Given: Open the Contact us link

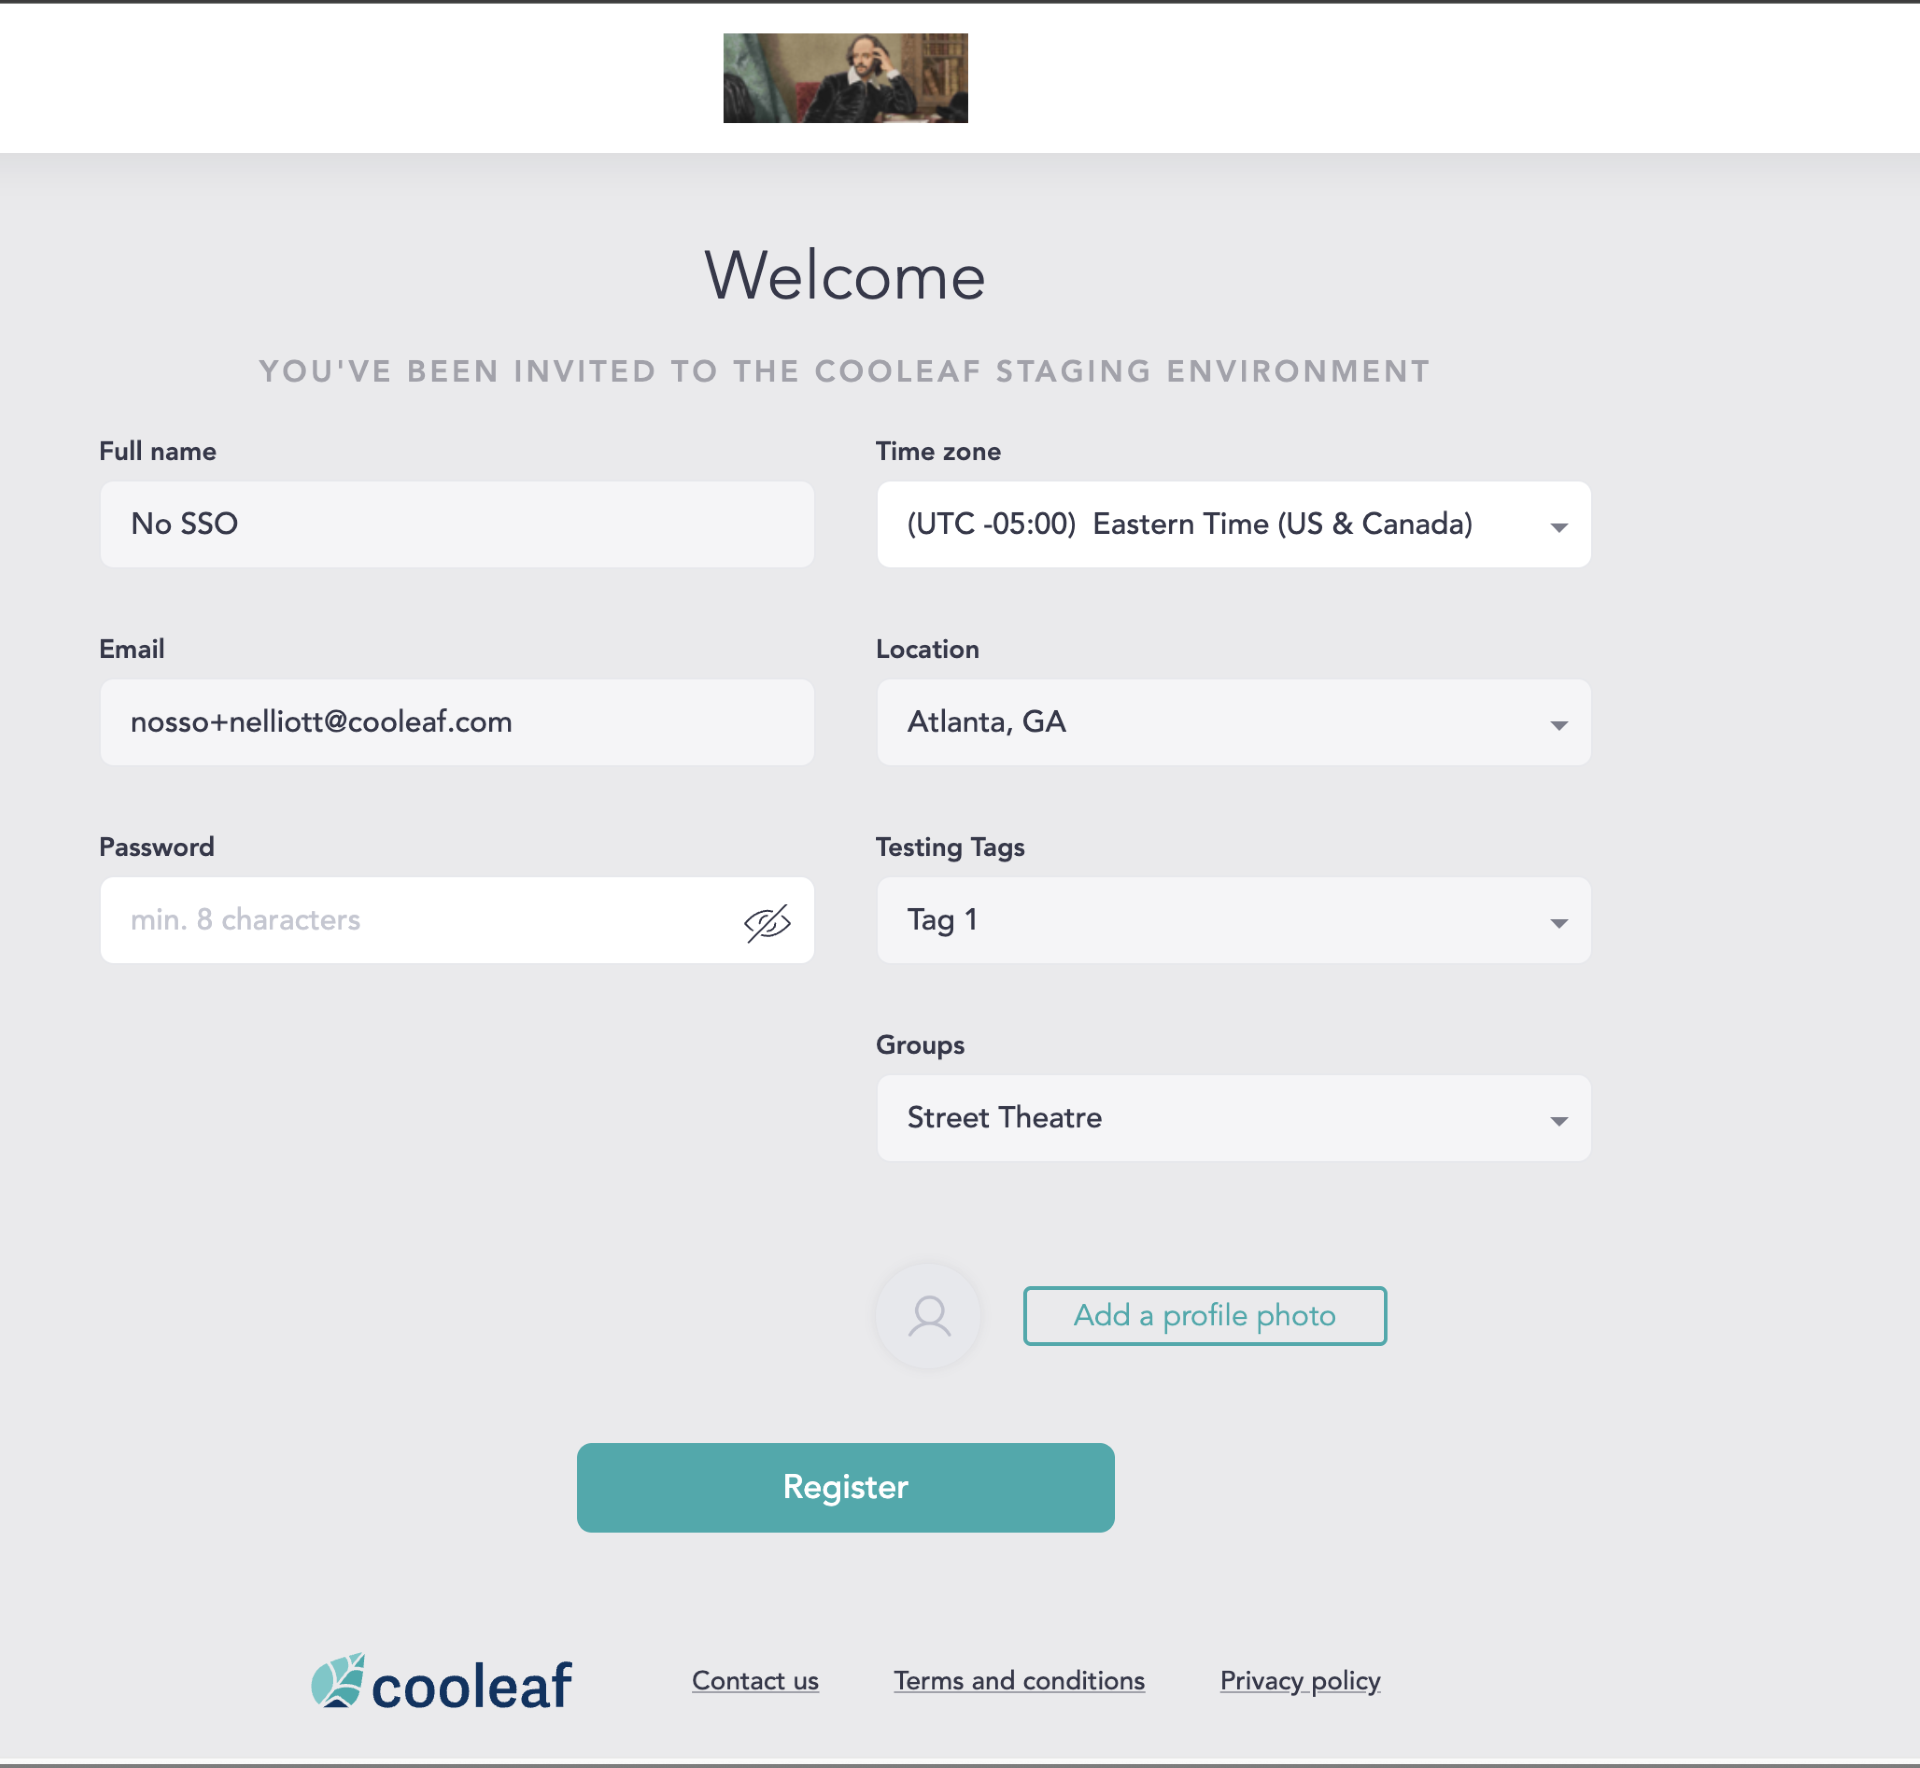Looking at the screenshot, I should pos(755,1680).
